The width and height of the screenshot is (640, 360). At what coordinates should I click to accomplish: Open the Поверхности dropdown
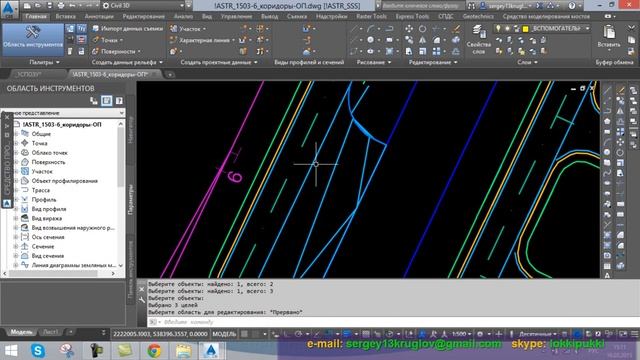117,51
